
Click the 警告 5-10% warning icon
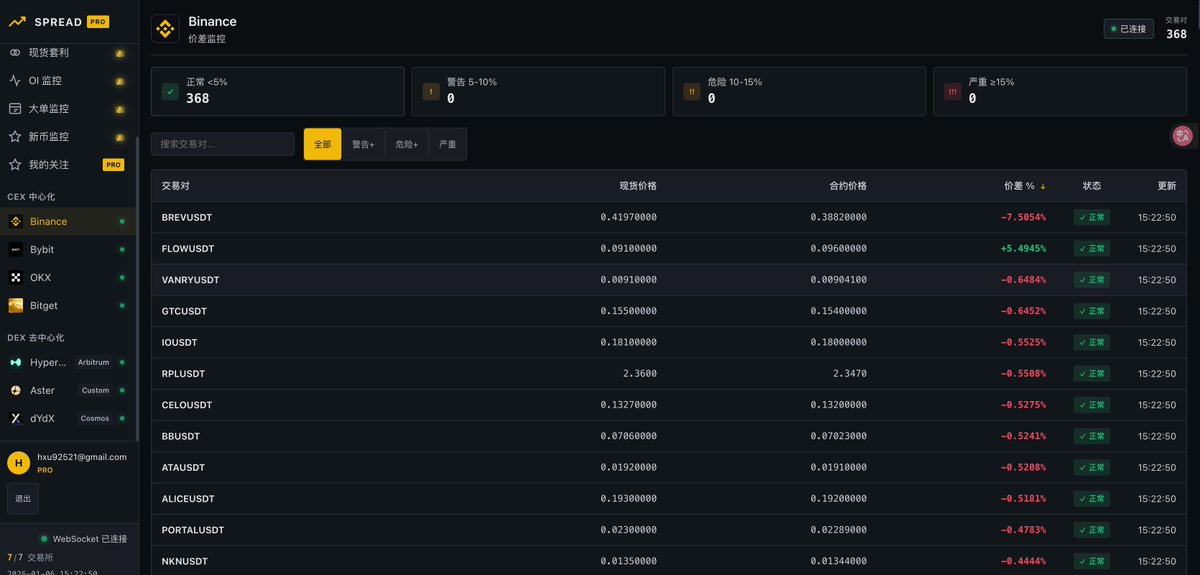pyautogui.click(x=431, y=91)
